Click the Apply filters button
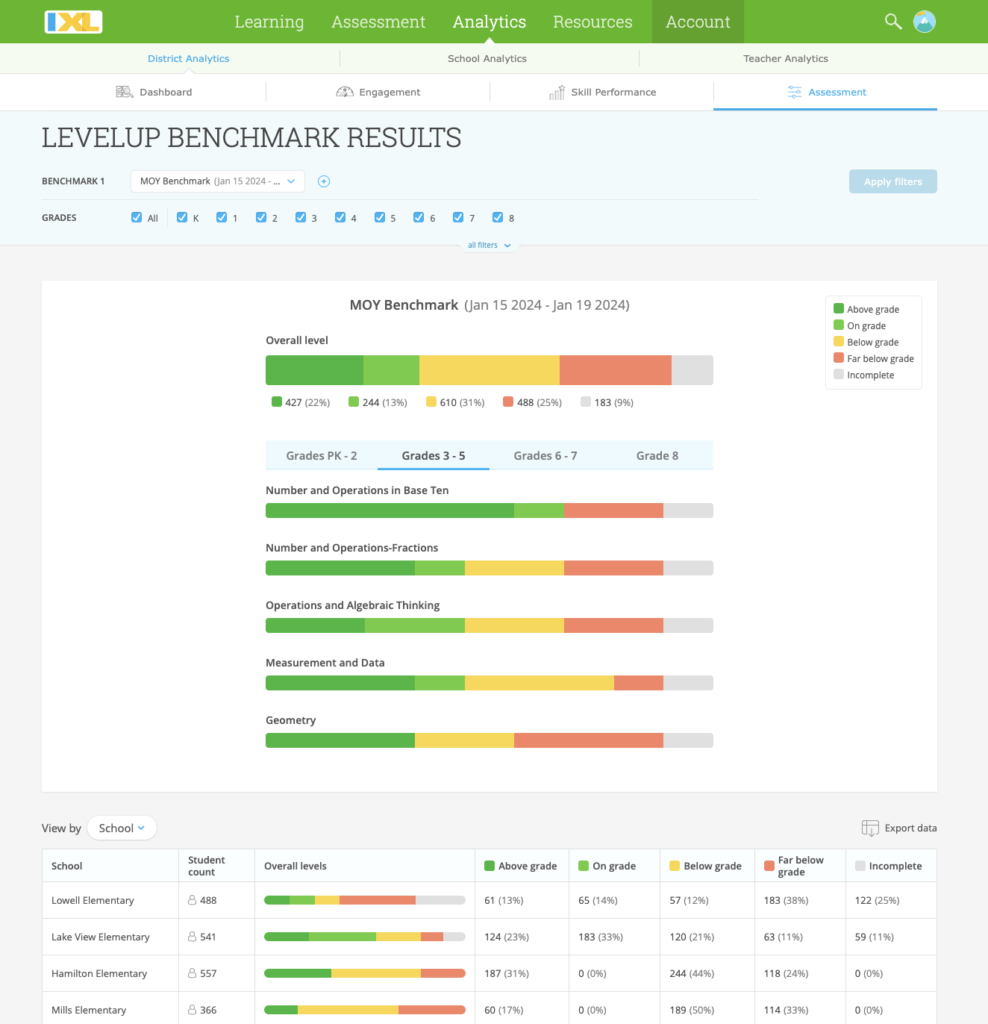The width and height of the screenshot is (988, 1024). (x=892, y=181)
